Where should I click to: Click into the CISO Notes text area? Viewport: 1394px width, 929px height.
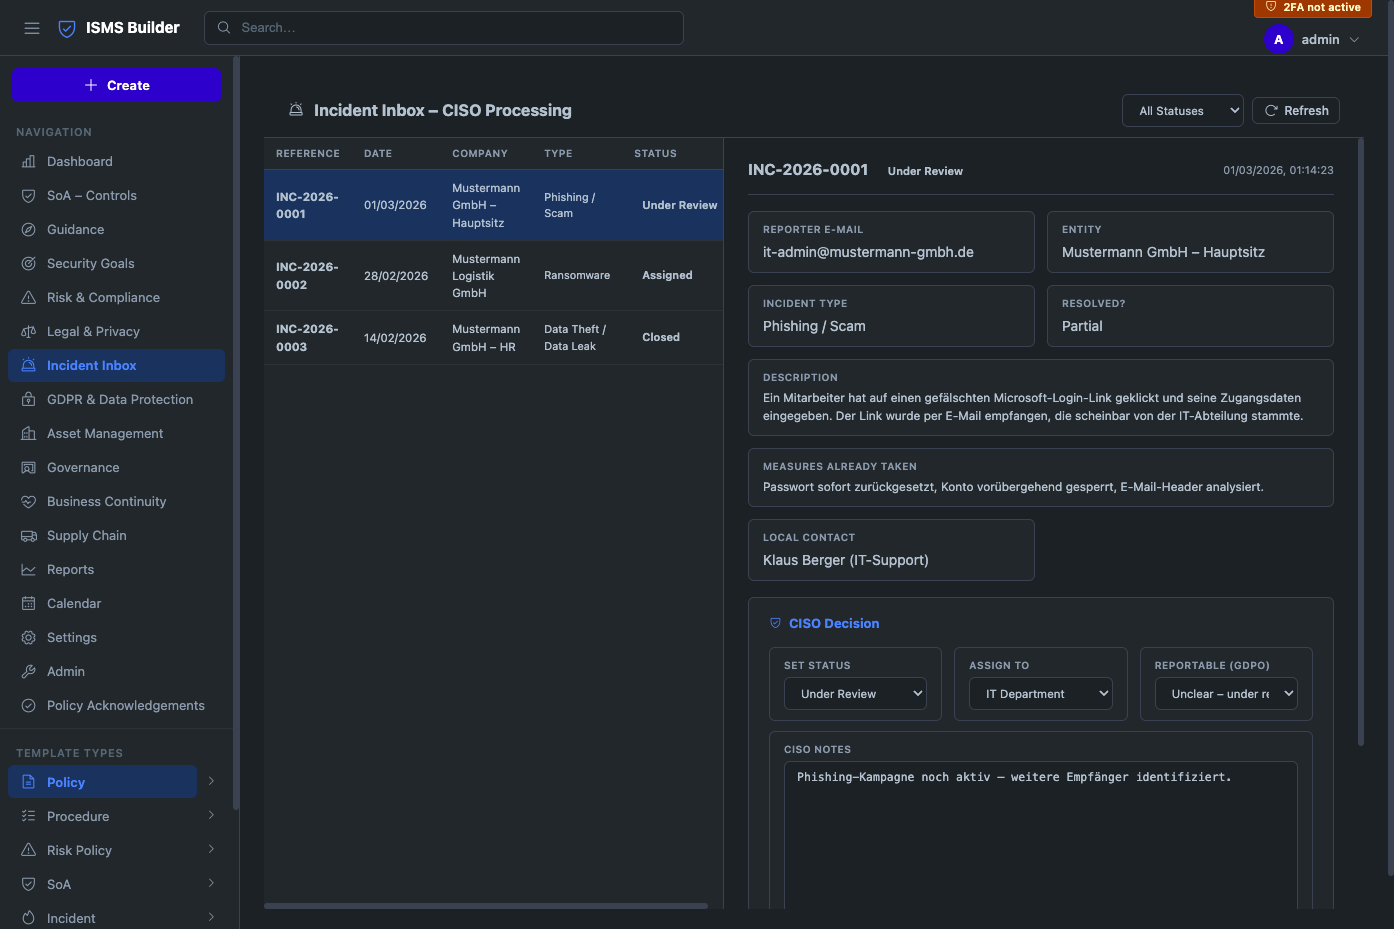point(1041,835)
